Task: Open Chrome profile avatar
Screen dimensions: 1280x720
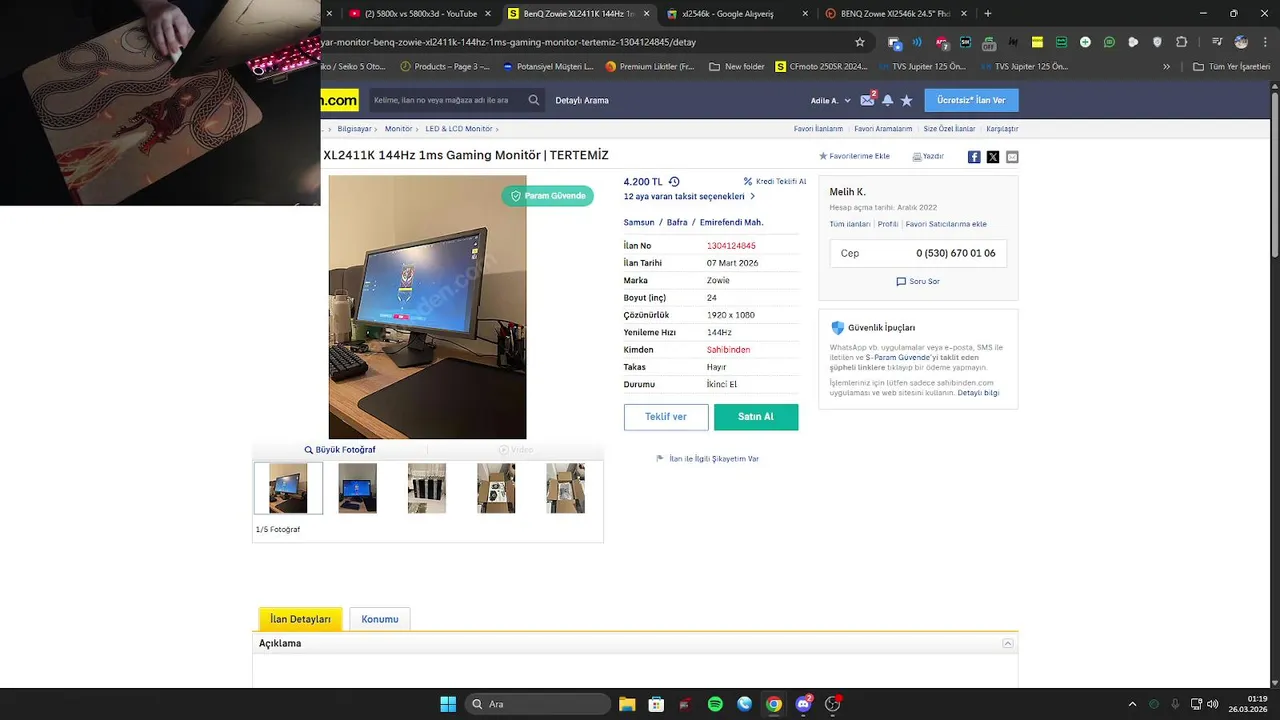Action: (1241, 42)
